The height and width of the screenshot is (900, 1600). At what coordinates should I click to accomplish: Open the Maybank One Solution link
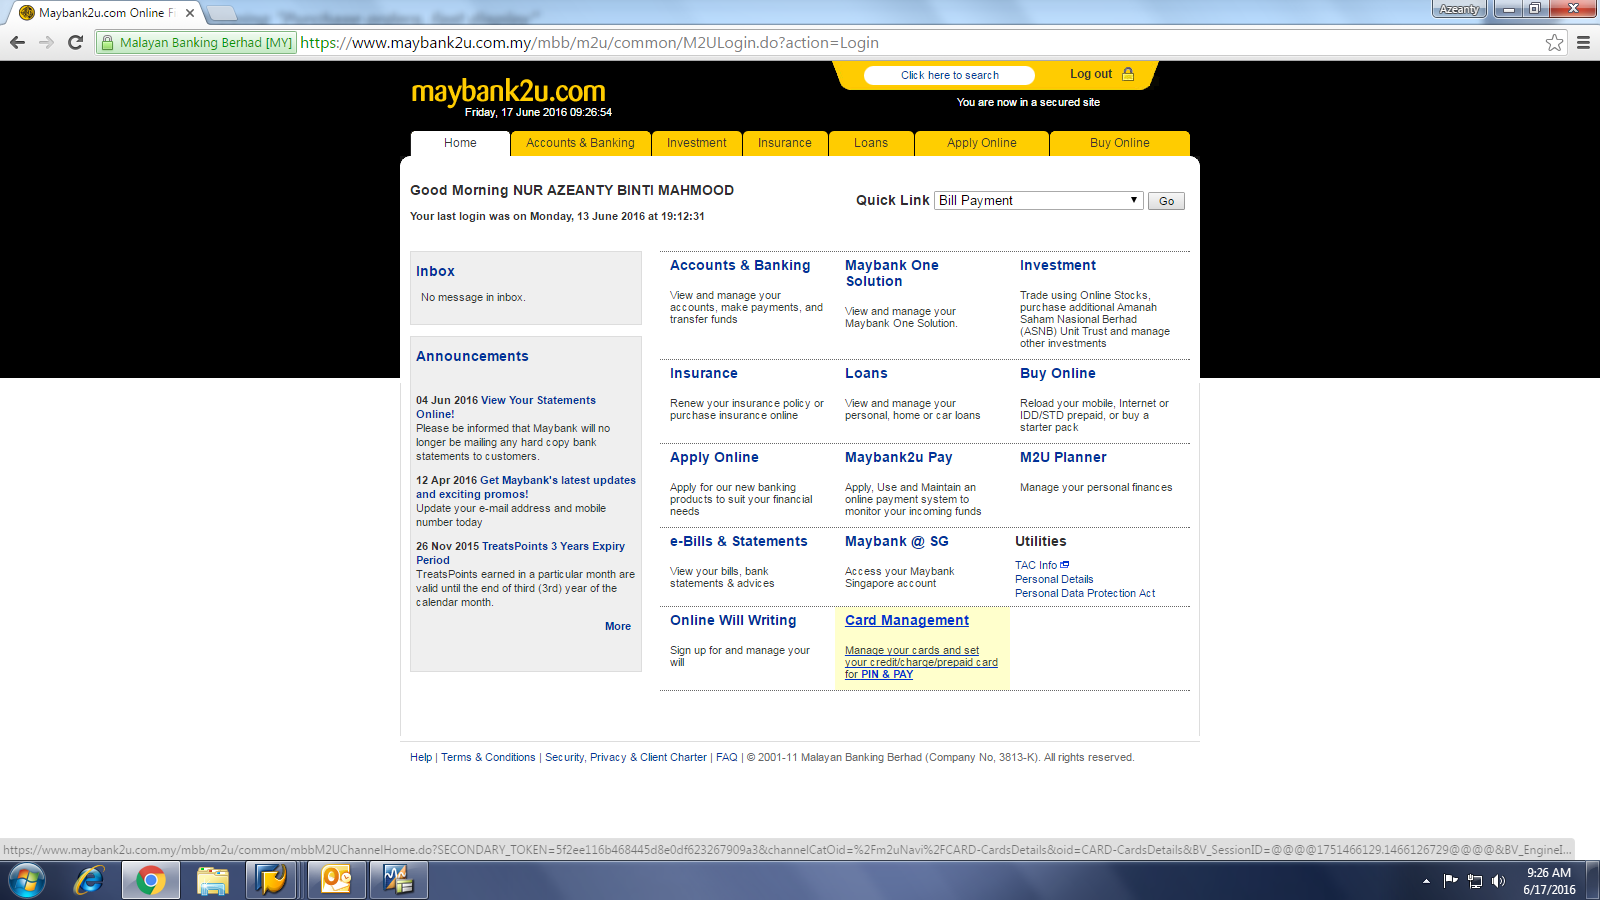[892, 273]
